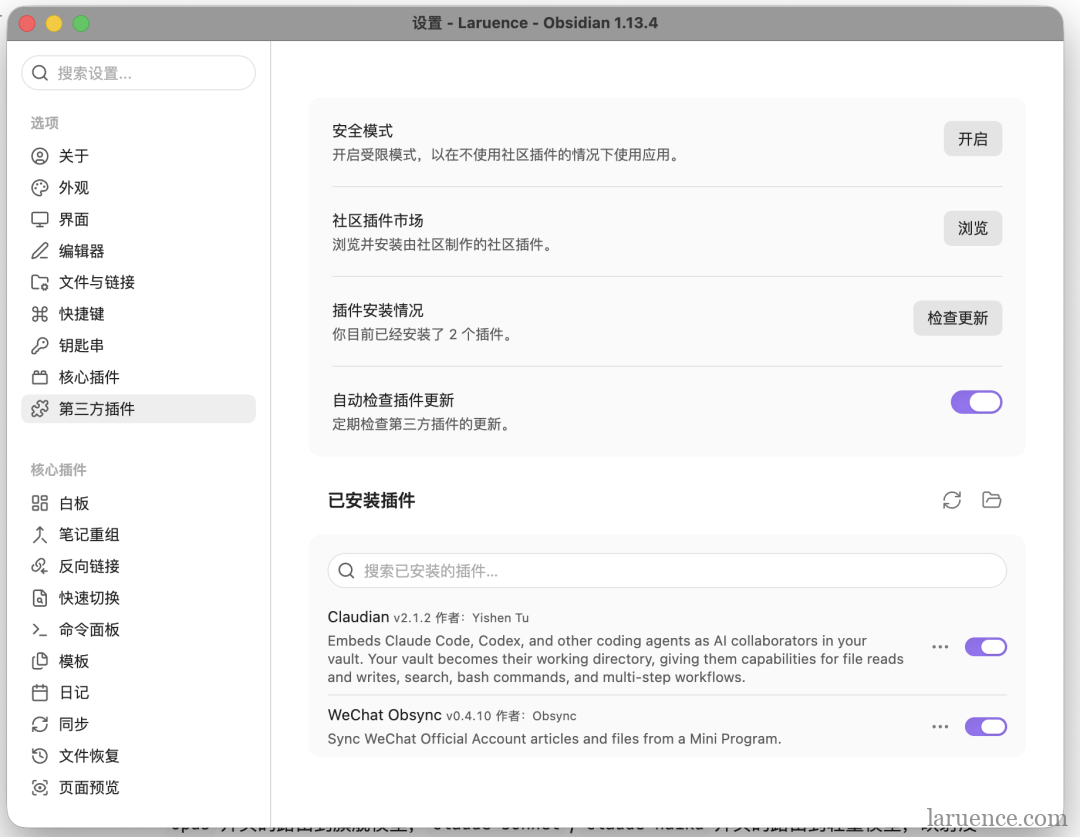Click the 钥匙串 key icon
Image resolution: width=1080 pixels, height=837 pixels.
(40, 346)
